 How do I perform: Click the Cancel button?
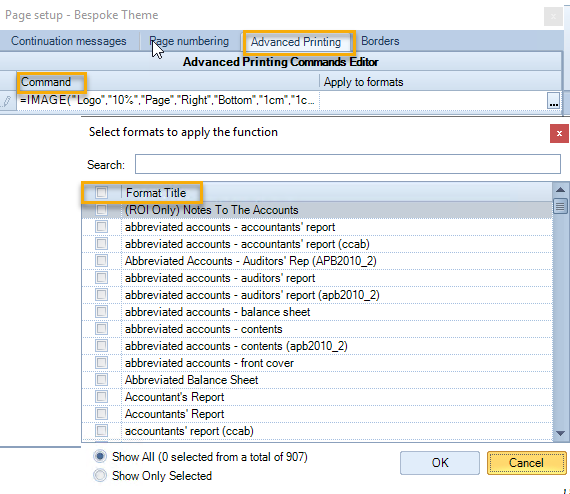[526, 463]
